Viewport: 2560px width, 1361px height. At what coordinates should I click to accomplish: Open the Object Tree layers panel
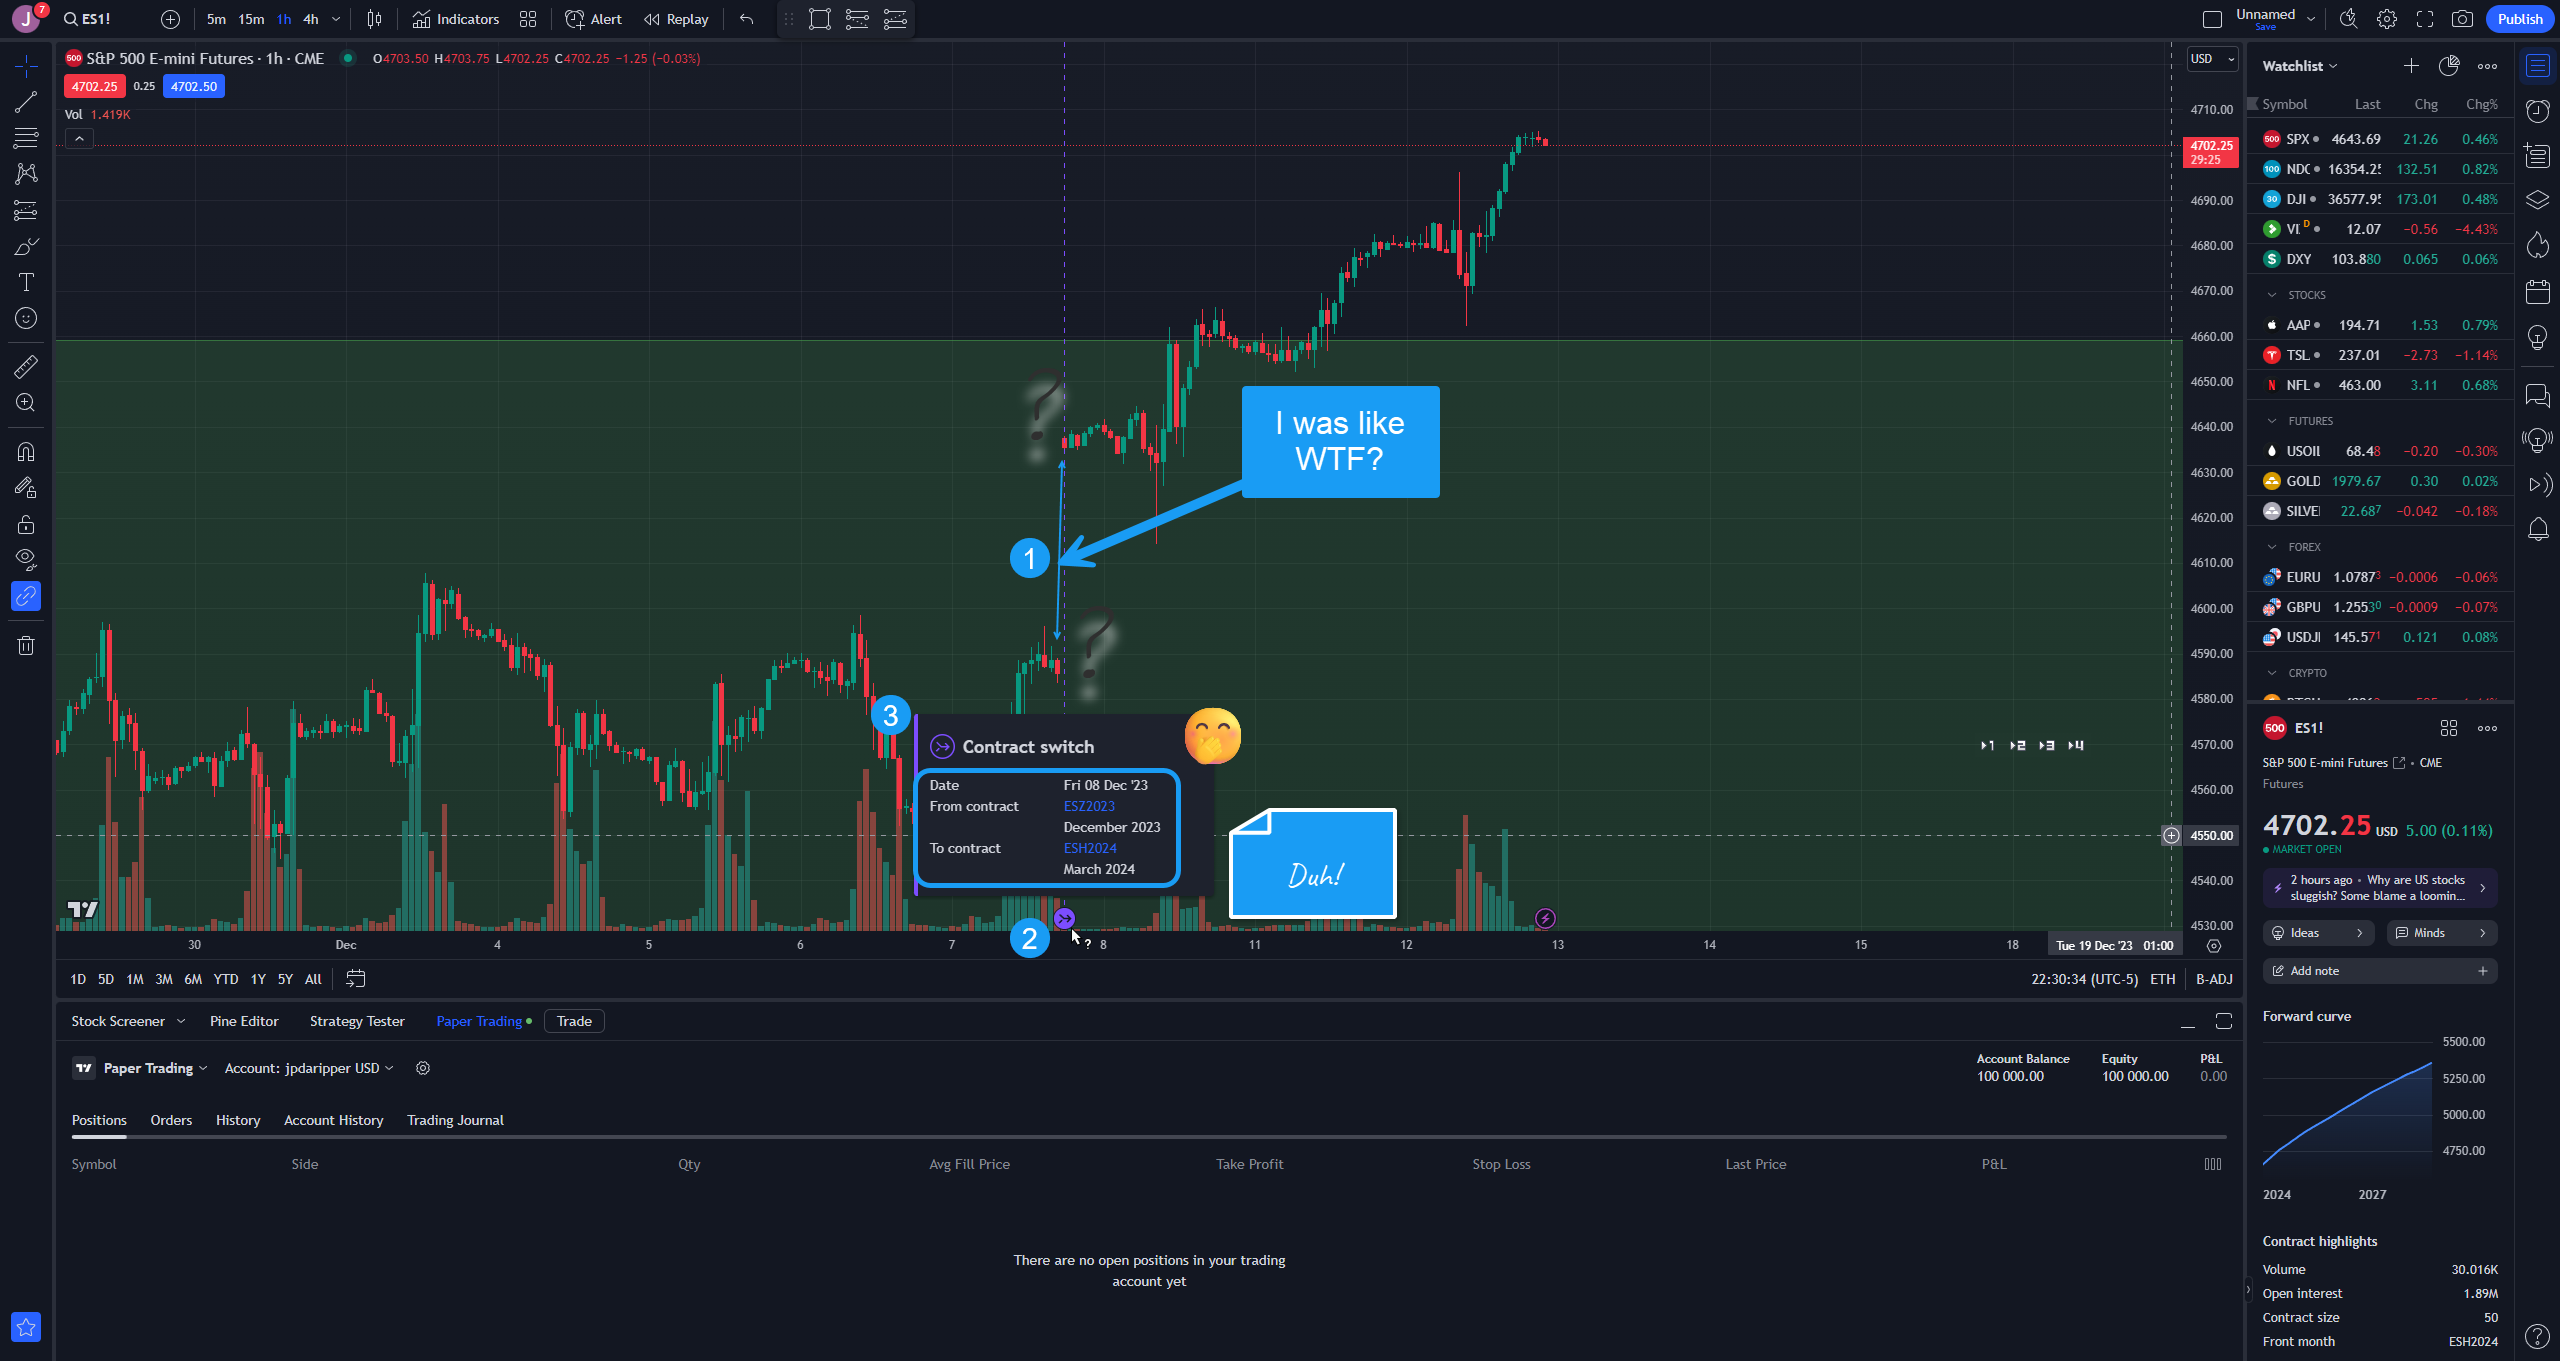pos(2538,199)
